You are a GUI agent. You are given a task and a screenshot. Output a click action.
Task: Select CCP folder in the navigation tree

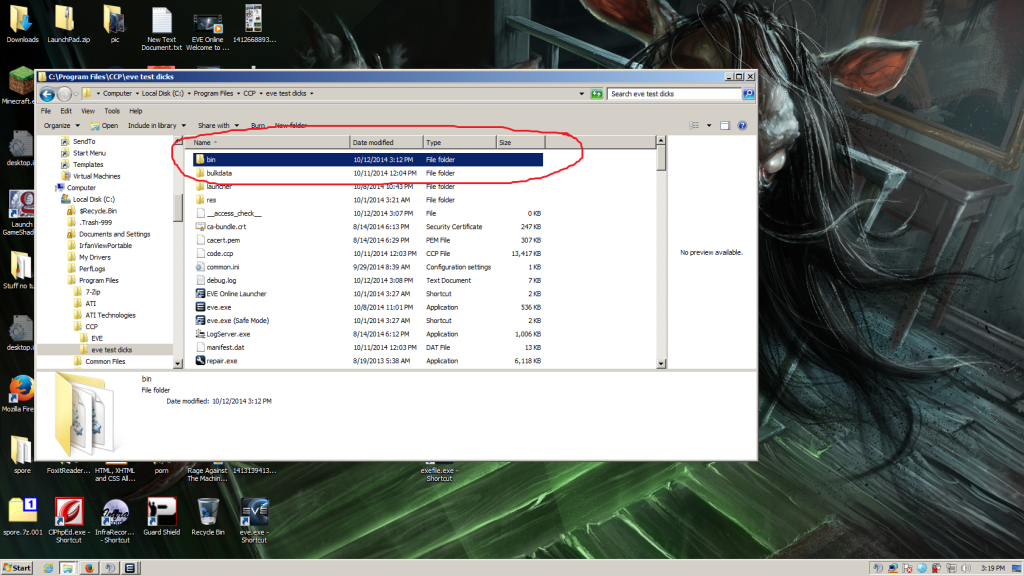point(91,327)
